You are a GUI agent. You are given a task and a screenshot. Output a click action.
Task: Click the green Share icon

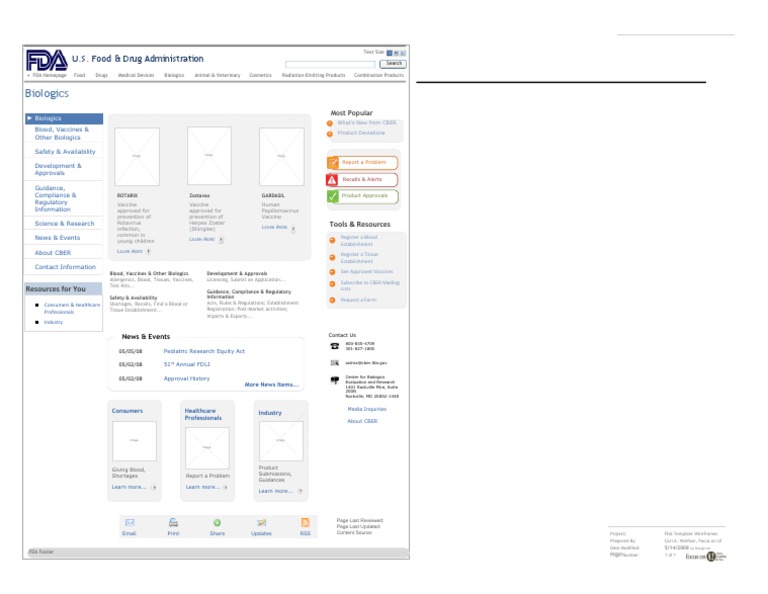[x=217, y=523]
